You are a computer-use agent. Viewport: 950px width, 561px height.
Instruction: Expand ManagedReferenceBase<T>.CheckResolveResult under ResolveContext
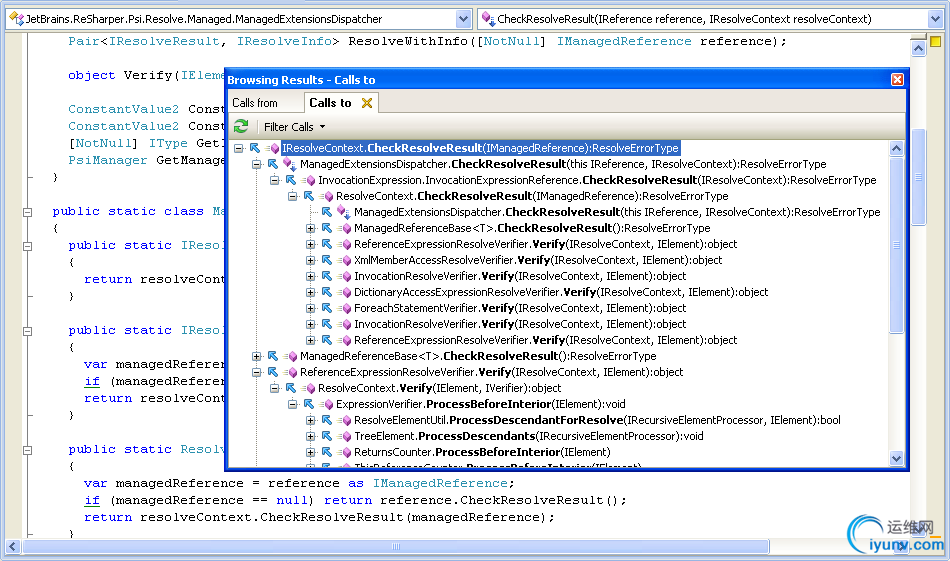tap(311, 228)
